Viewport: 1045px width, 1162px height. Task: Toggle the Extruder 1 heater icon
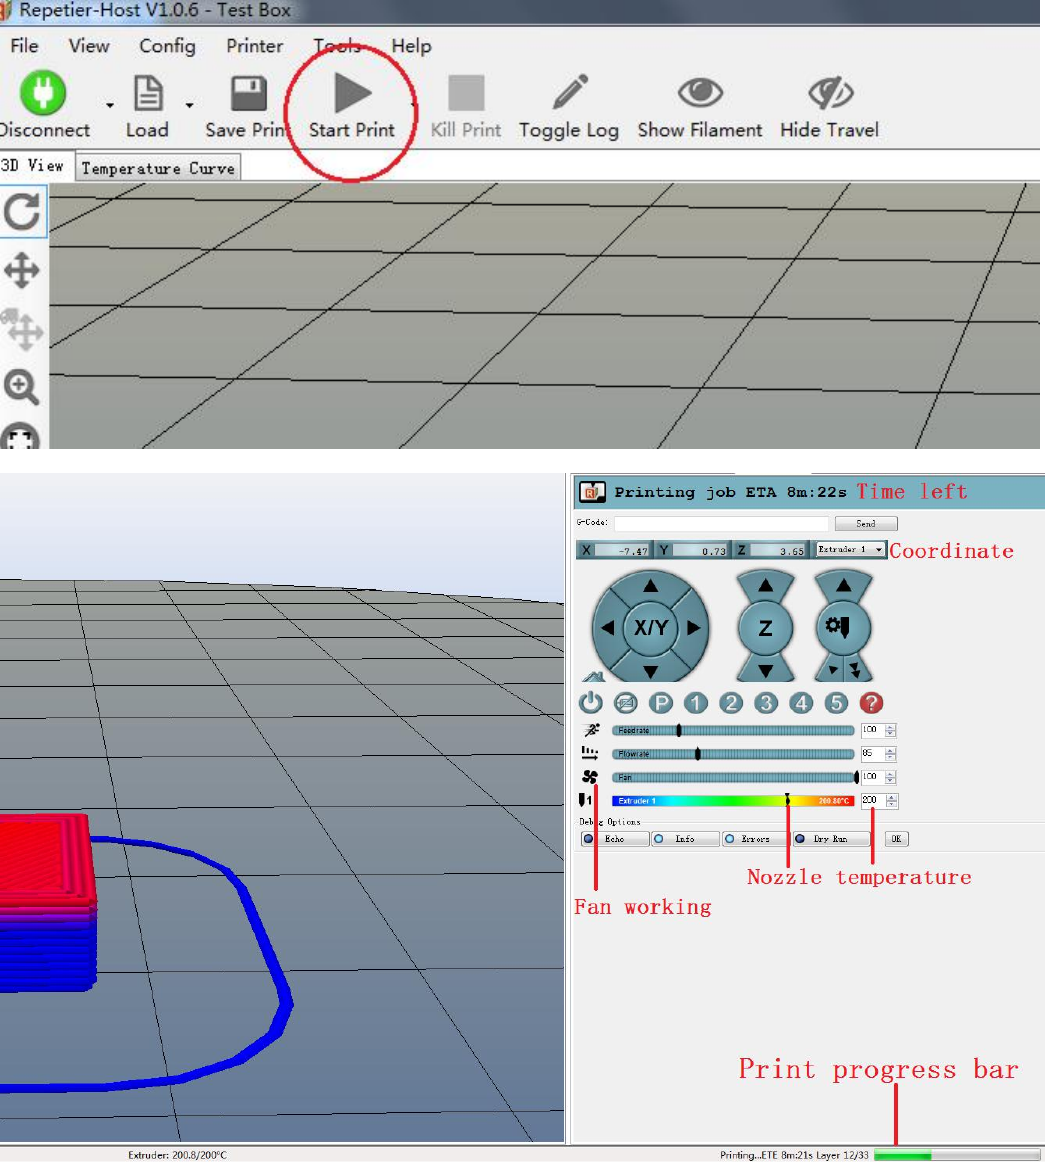click(585, 800)
